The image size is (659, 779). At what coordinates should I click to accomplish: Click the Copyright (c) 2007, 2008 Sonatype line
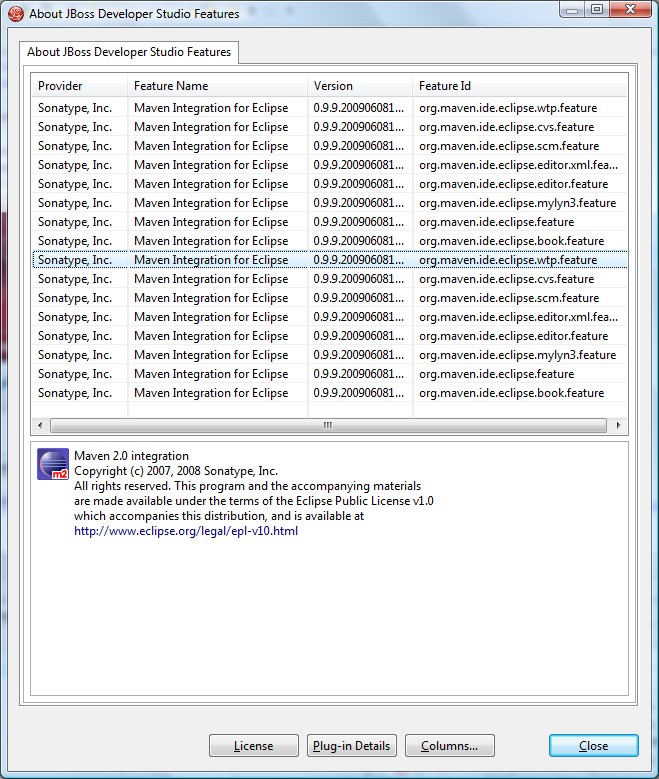pyautogui.click(x=176, y=470)
